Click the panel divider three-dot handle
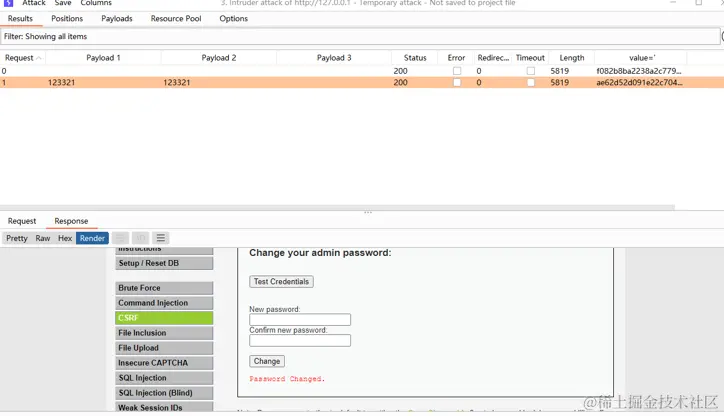This screenshot has width=724, height=416. (368, 212)
